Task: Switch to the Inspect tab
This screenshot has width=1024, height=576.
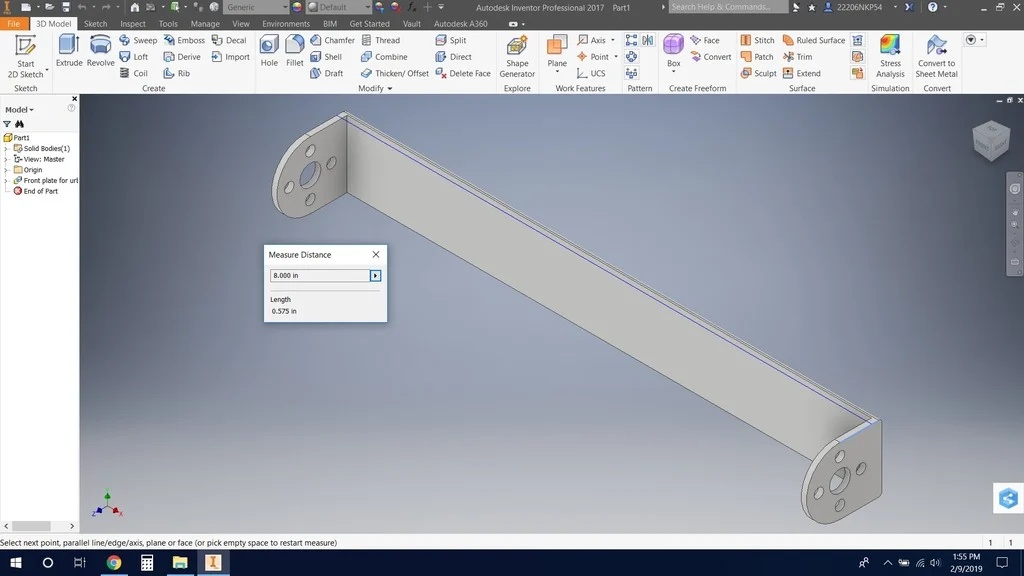Action: (x=132, y=24)
